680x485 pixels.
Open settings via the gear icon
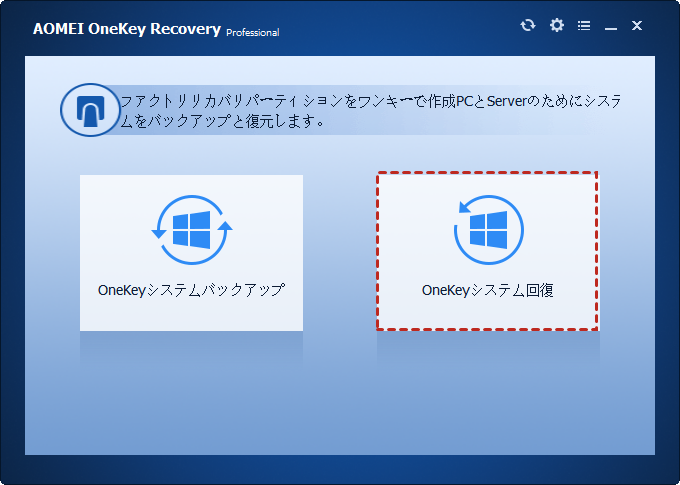(x=557, y=25)
